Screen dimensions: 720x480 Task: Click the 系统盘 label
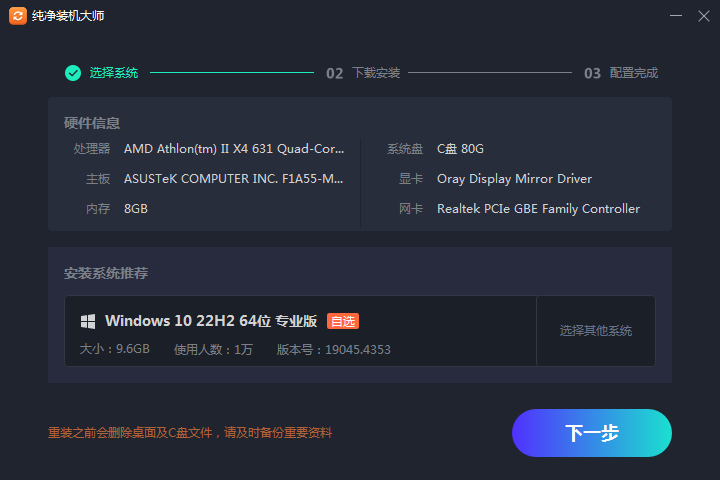click(405, 149)
